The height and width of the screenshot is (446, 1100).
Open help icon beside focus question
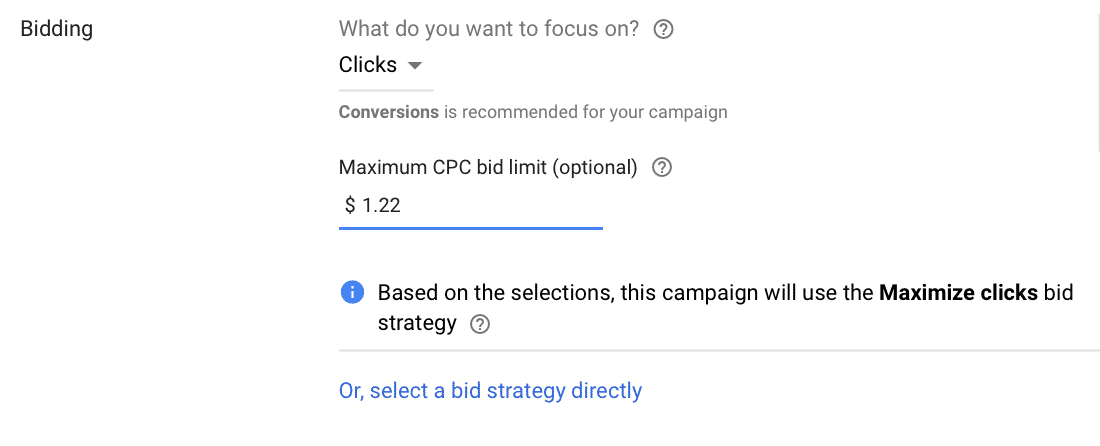click(x=663, y=30)
